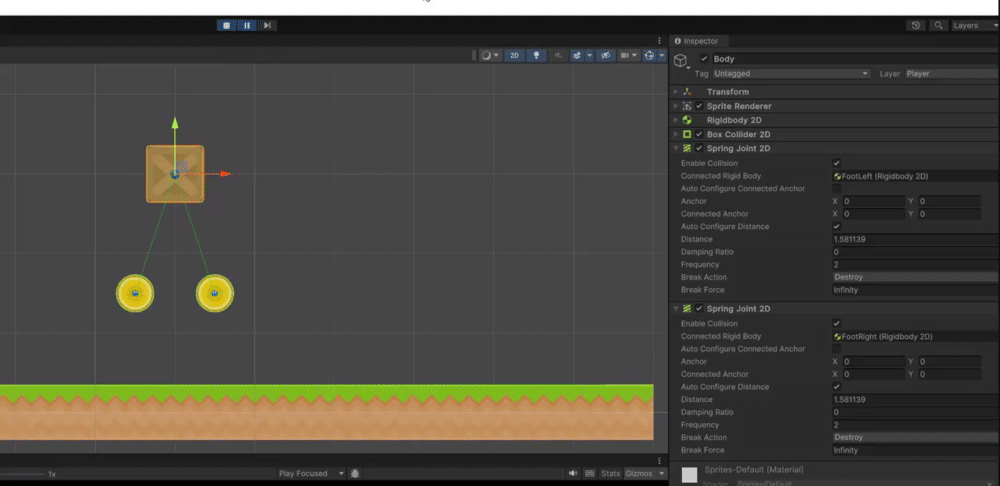Open the Layer dropdown showing Player

click(952, 73)
